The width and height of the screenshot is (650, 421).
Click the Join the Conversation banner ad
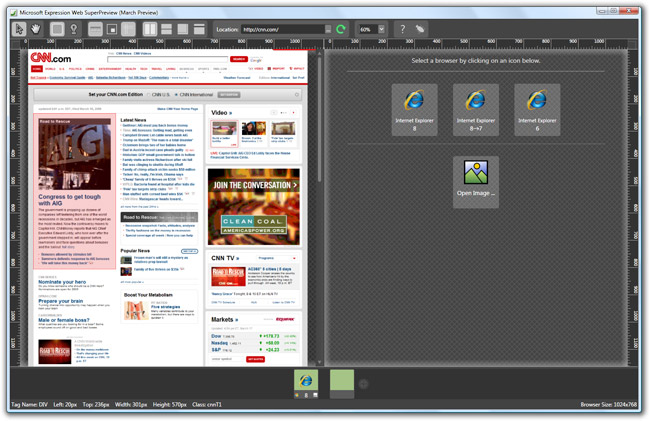254,207
